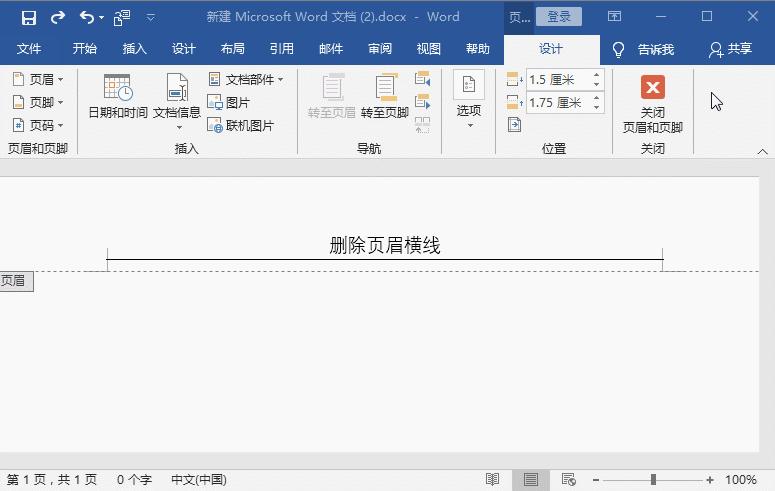Open 文档信息 document info dropdown

pos(177,101)
